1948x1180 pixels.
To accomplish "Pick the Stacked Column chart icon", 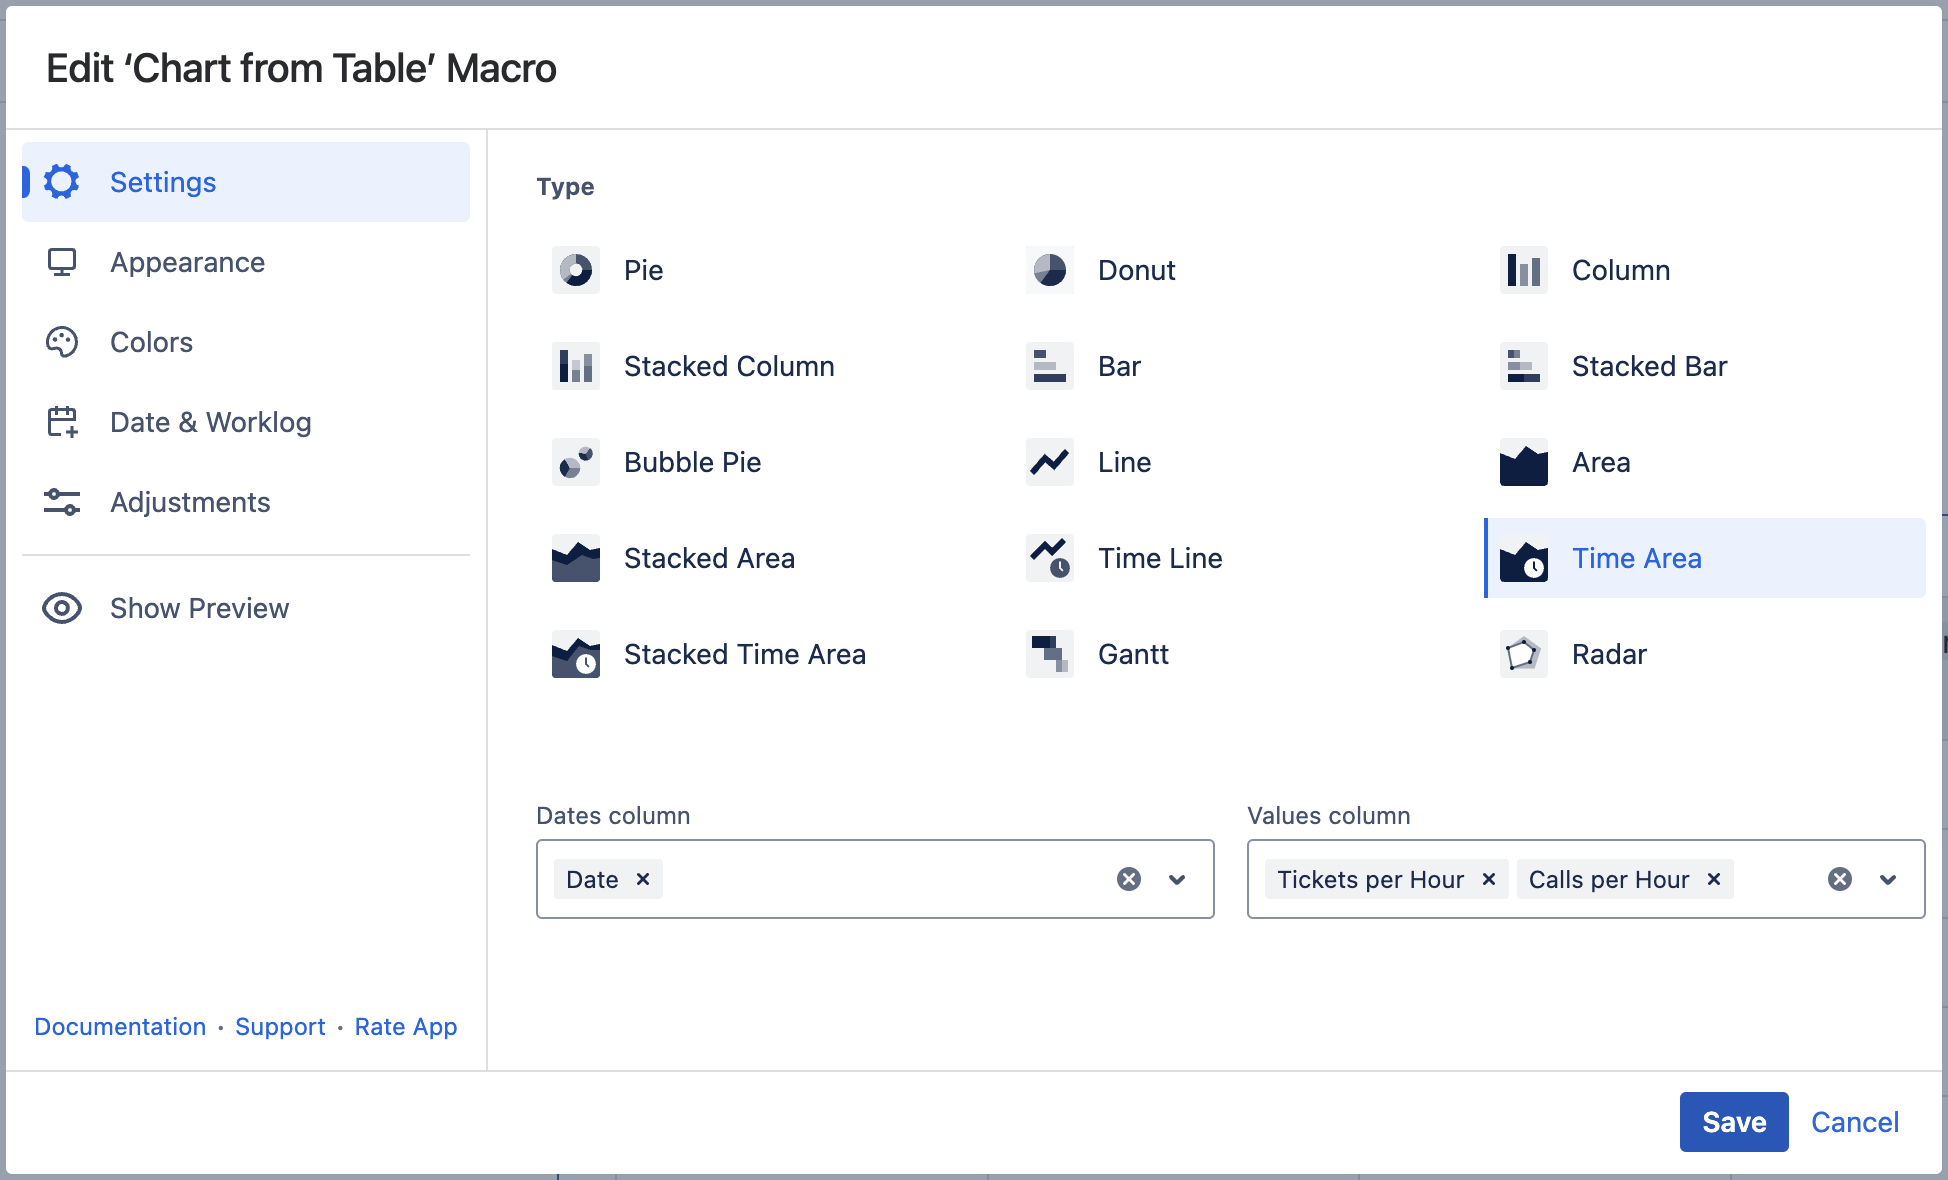I will coord(576,366).
